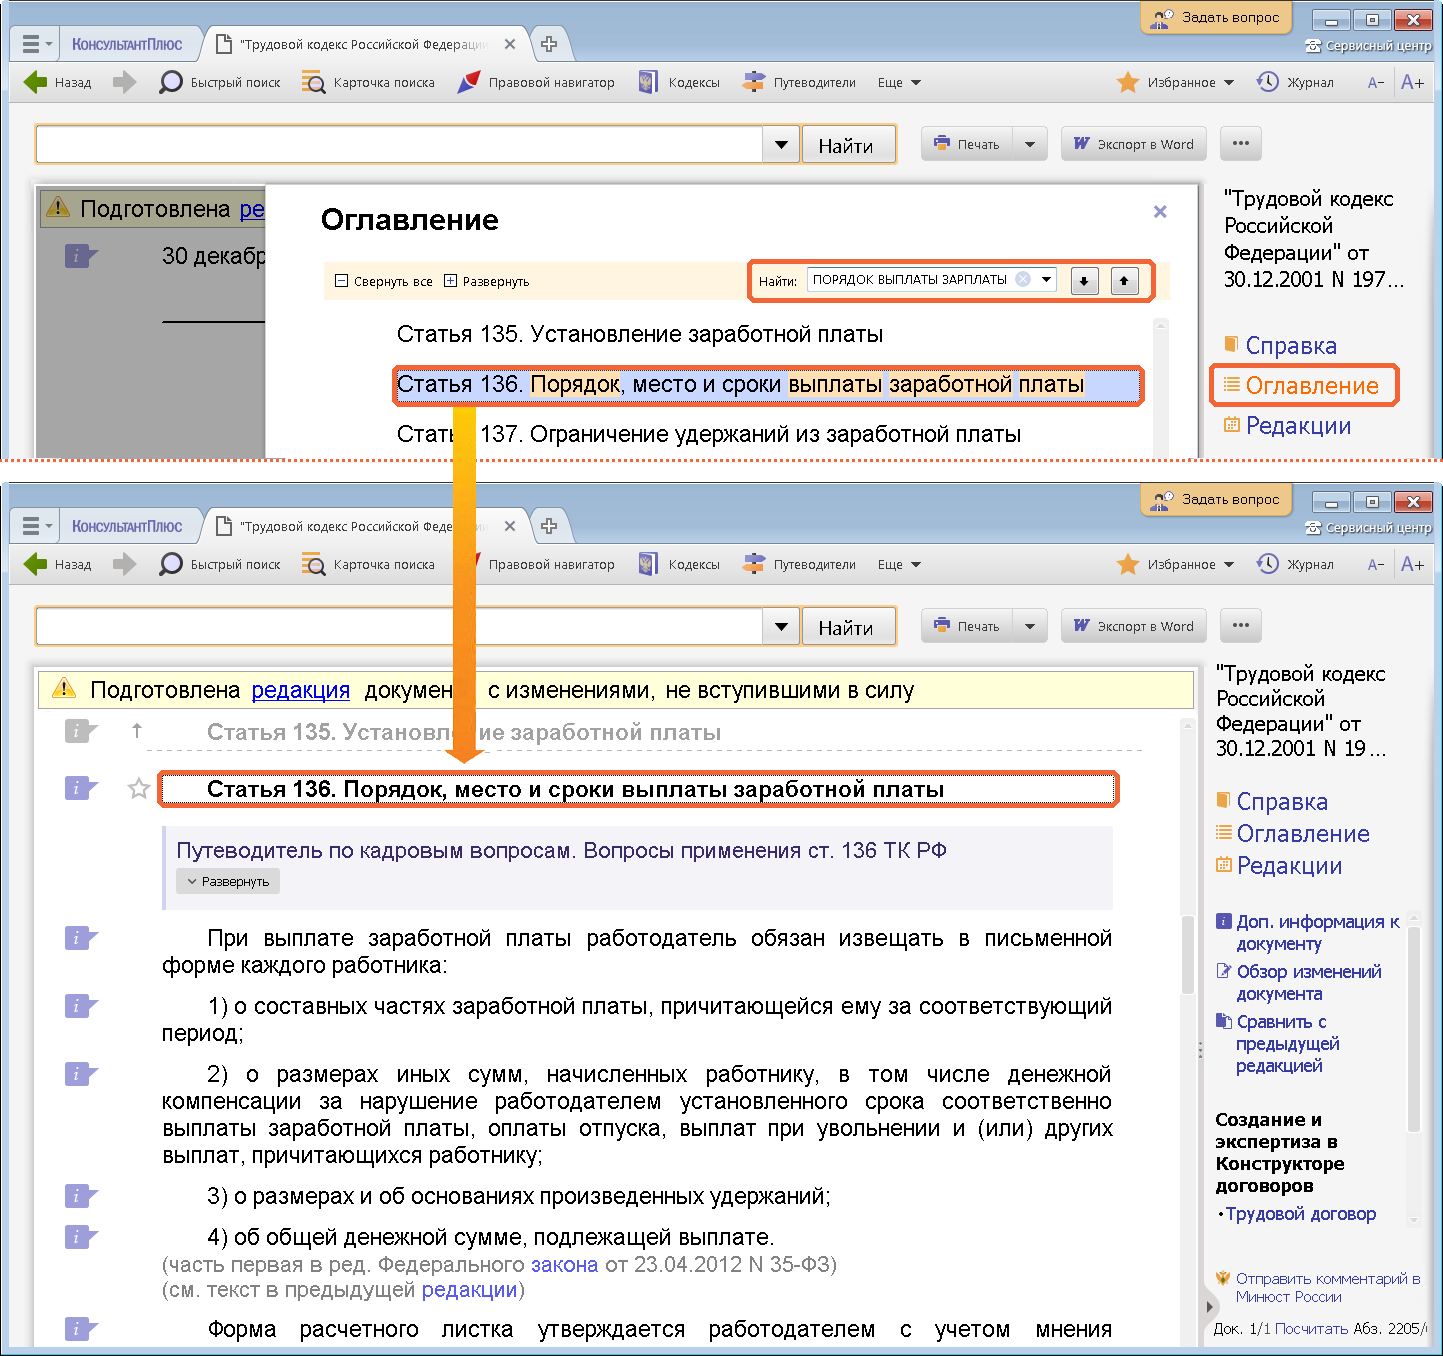Screen dimensions: 1443x1356
Task: Click search input field in lower window
Action: coord(399,626)
